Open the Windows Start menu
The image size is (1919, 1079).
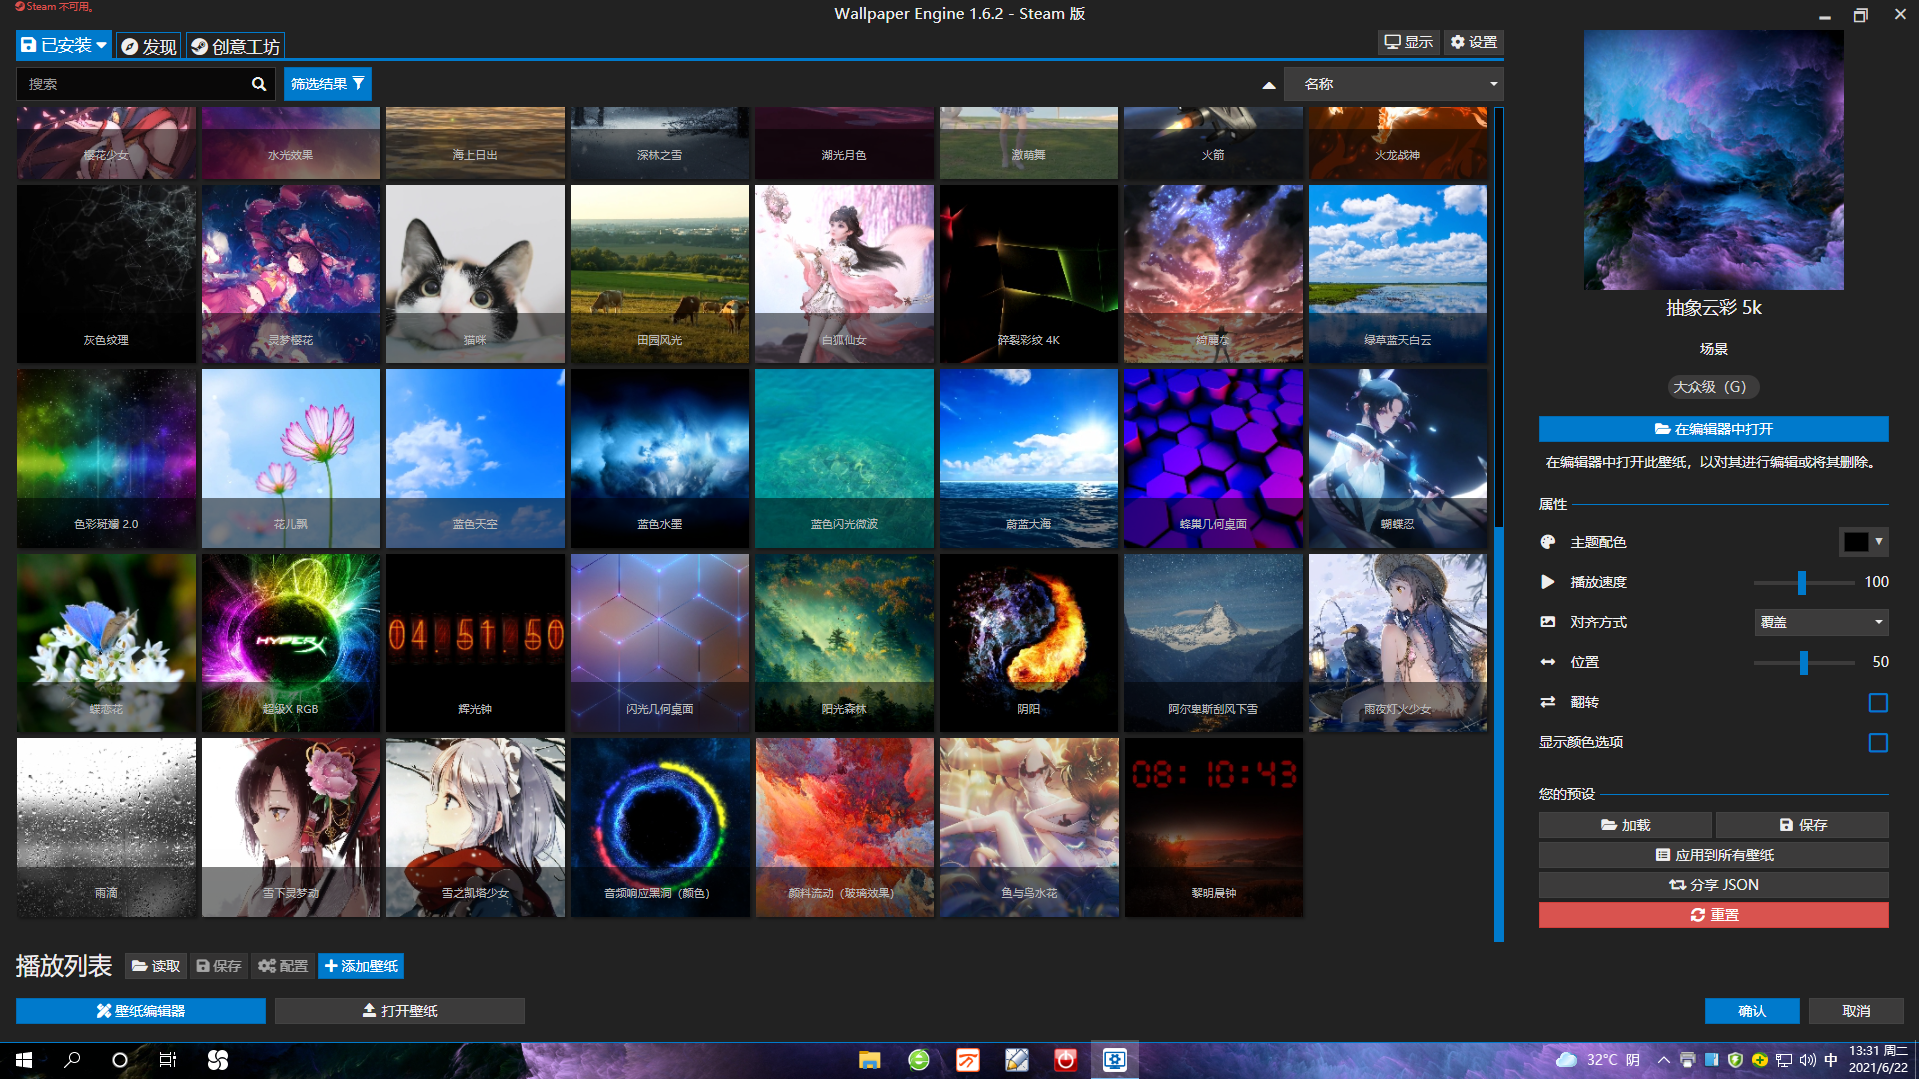coord(24,1060)
